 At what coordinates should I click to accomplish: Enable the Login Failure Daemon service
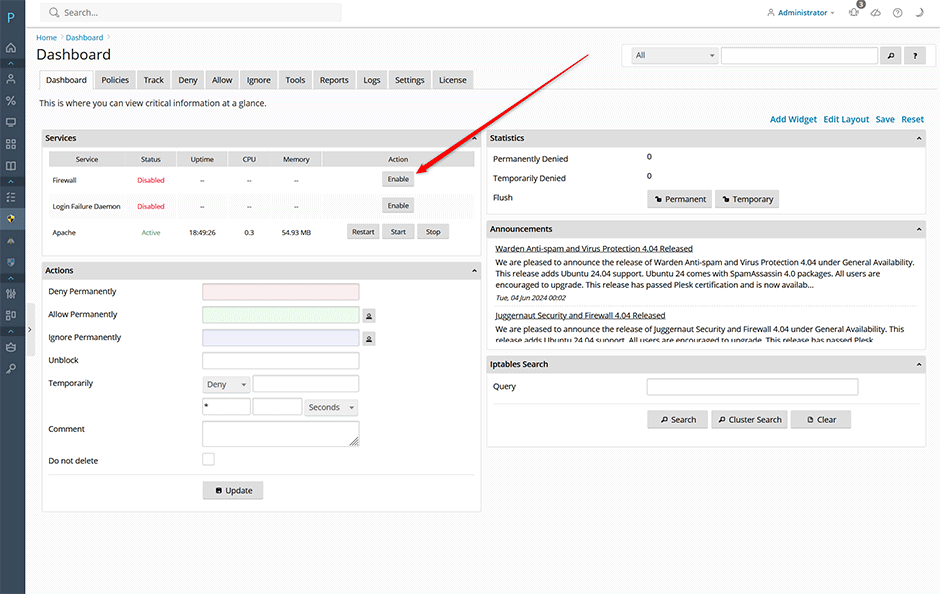click(x=398, y=206)
